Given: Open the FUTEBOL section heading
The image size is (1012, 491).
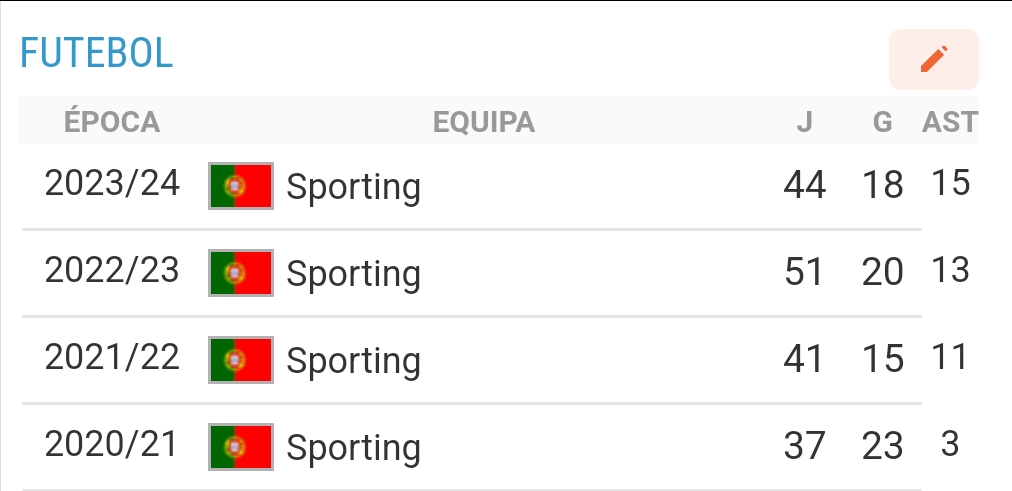Looking at the screenshot, I should 97,53.
